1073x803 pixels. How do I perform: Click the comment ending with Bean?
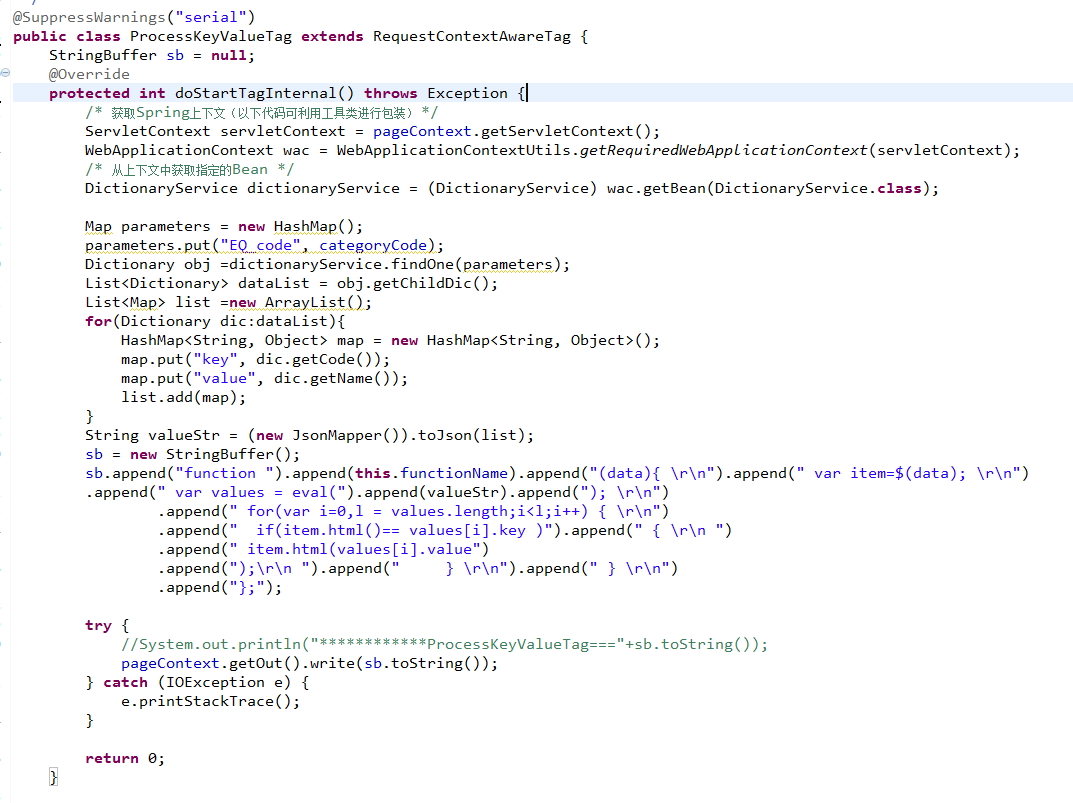point(190,169)
